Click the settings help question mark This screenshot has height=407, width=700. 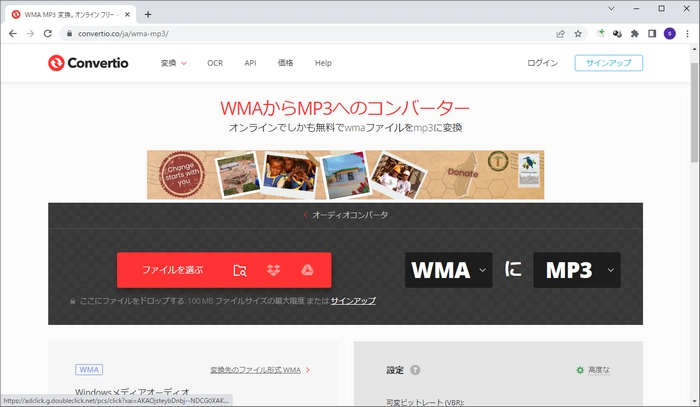click(415, 370)
